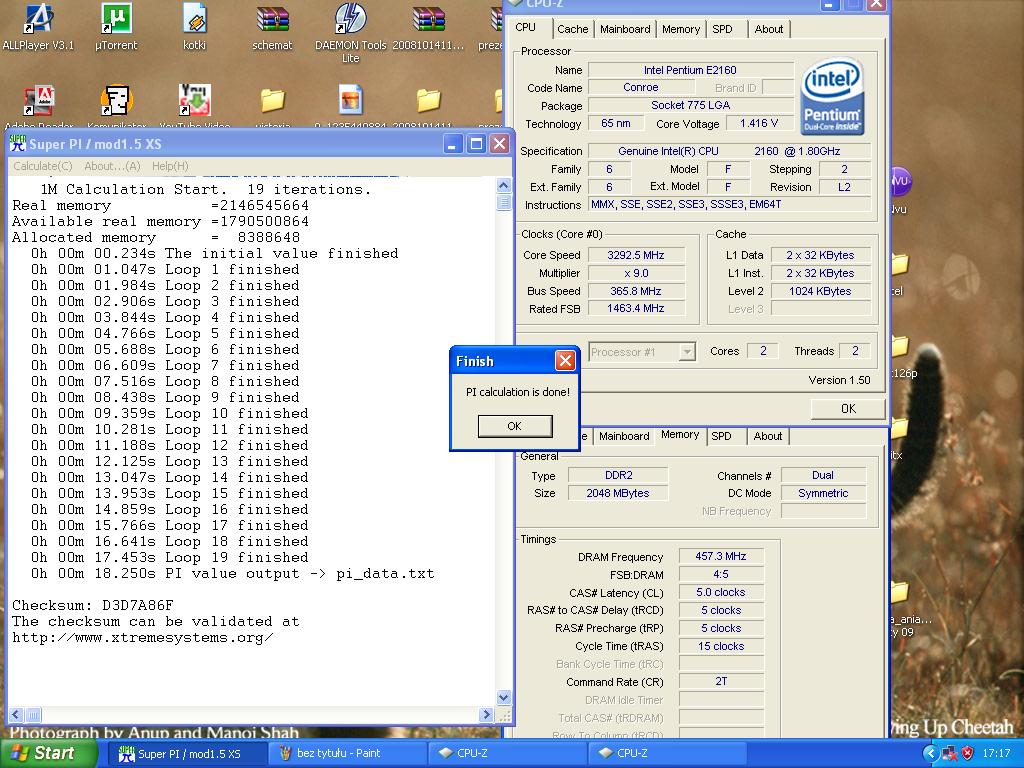Click OK button in CPU-Z window
Viewport: 1024px width, 768px height.
(848, 409)
